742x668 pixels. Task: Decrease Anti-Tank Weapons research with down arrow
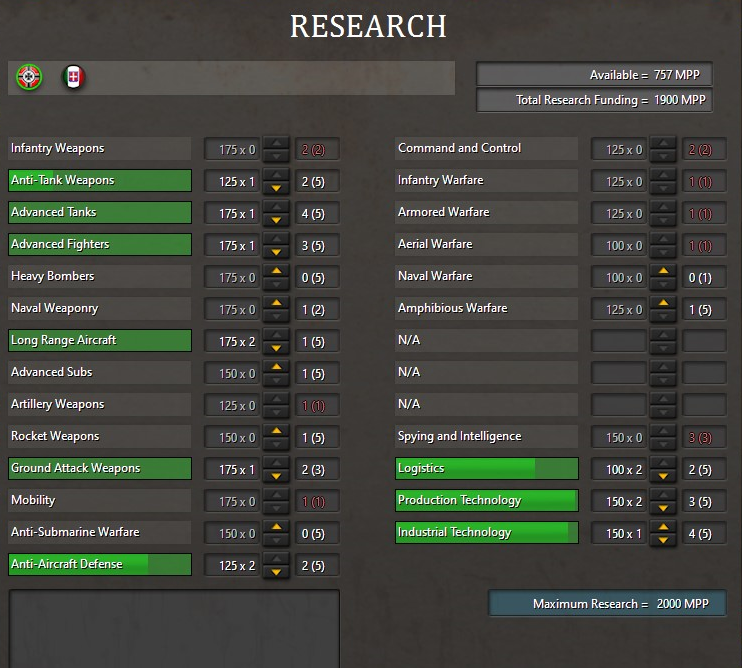276,188
